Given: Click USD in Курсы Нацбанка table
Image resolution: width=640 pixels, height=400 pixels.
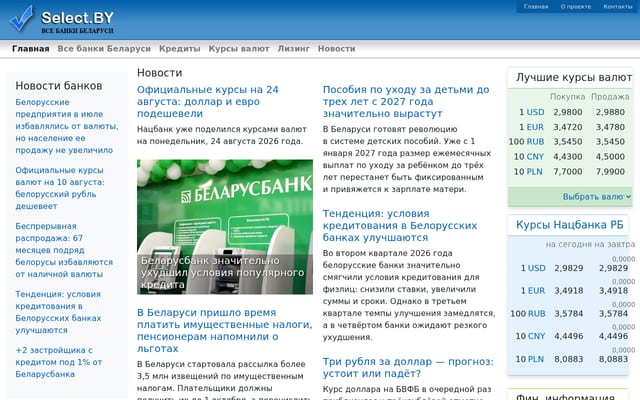Looking at the screenshot, I should pyautogui.click(x=536, y=268).
